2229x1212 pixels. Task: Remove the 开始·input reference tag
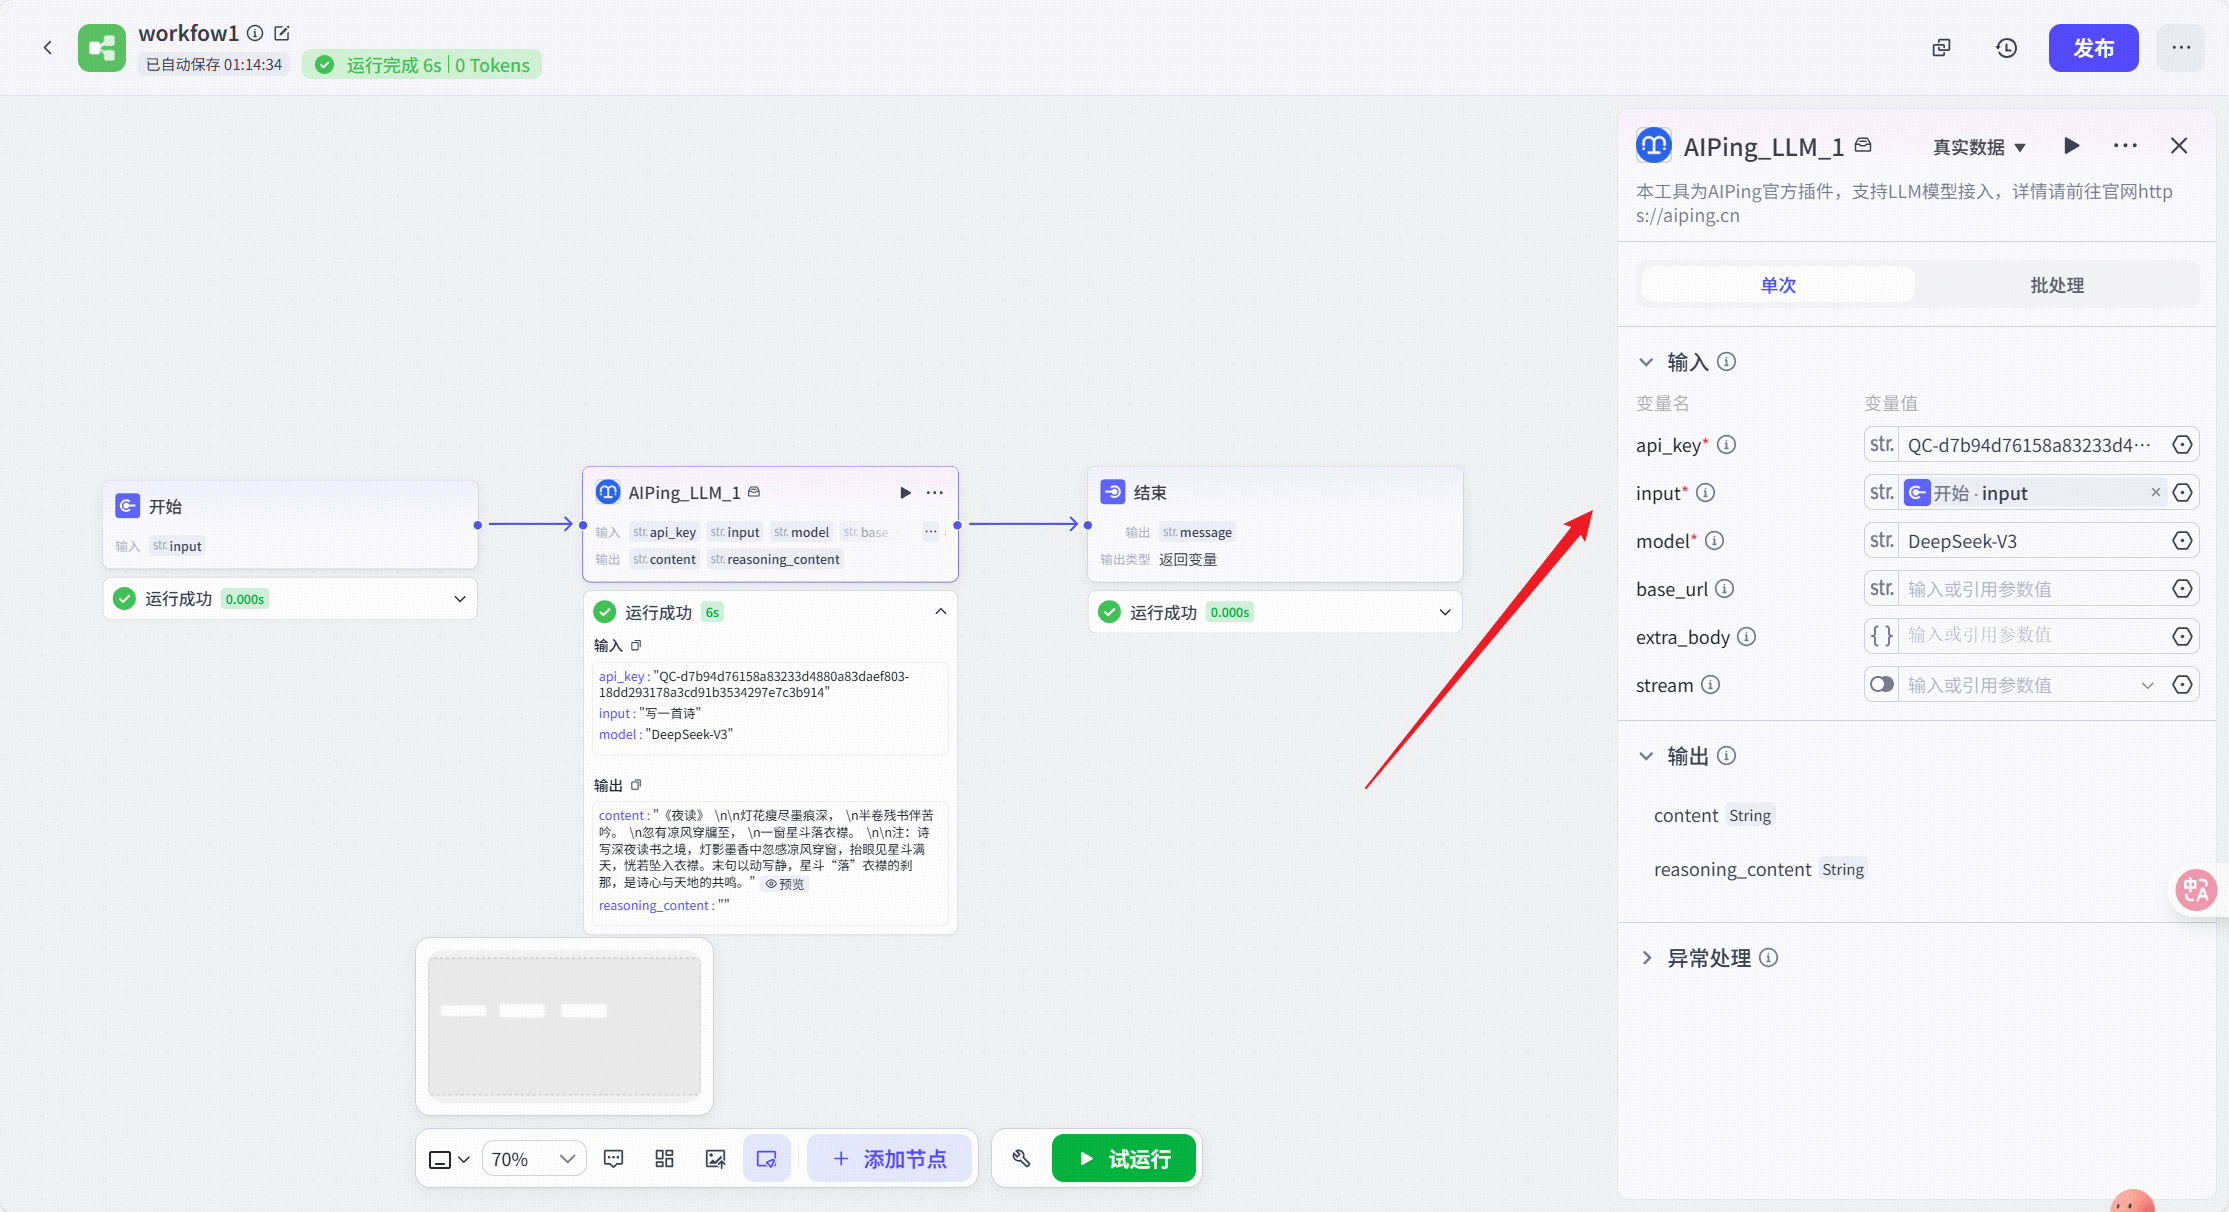click(2155, 492)
